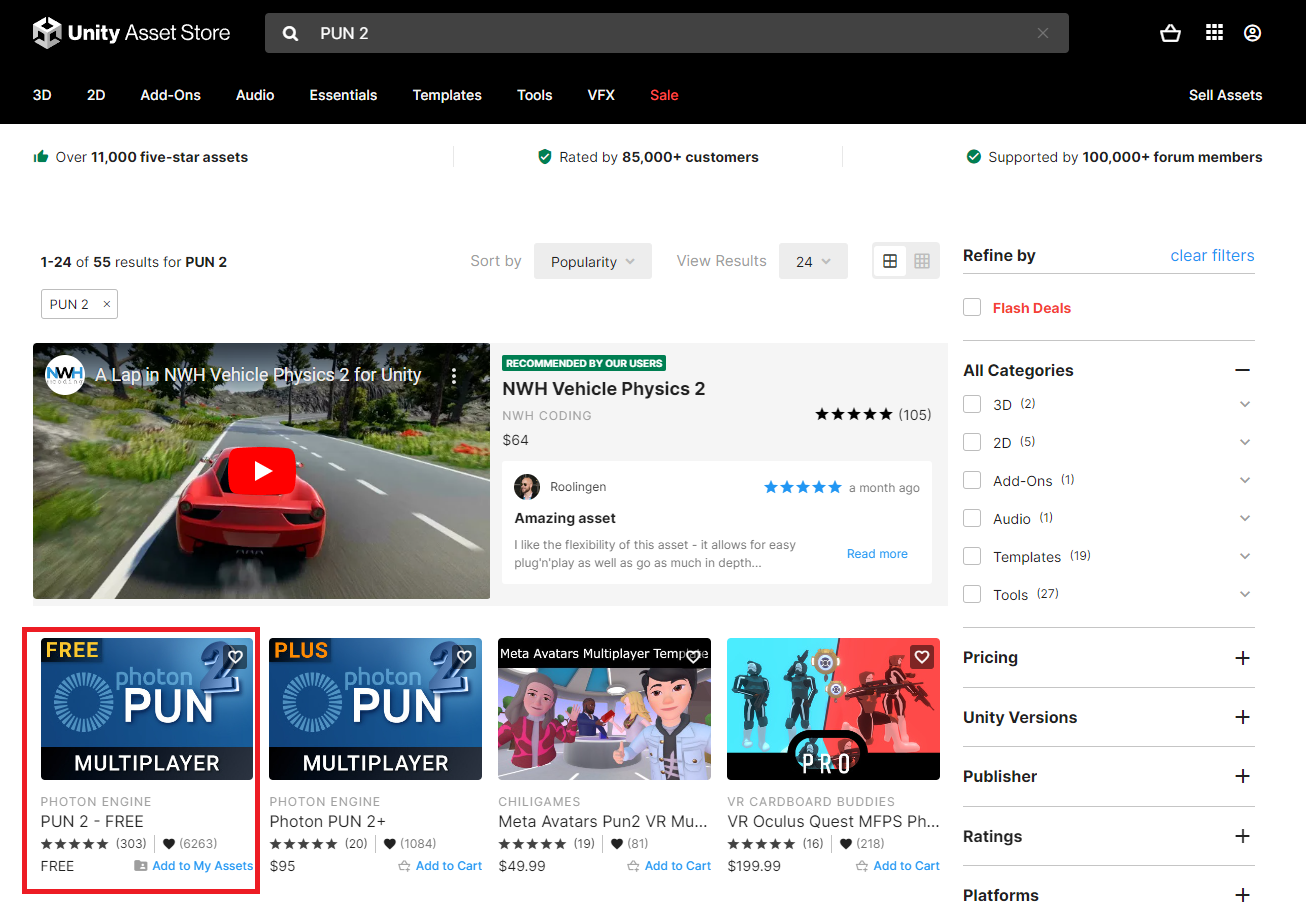Click the clear filters link

(x=1212, y=255)
